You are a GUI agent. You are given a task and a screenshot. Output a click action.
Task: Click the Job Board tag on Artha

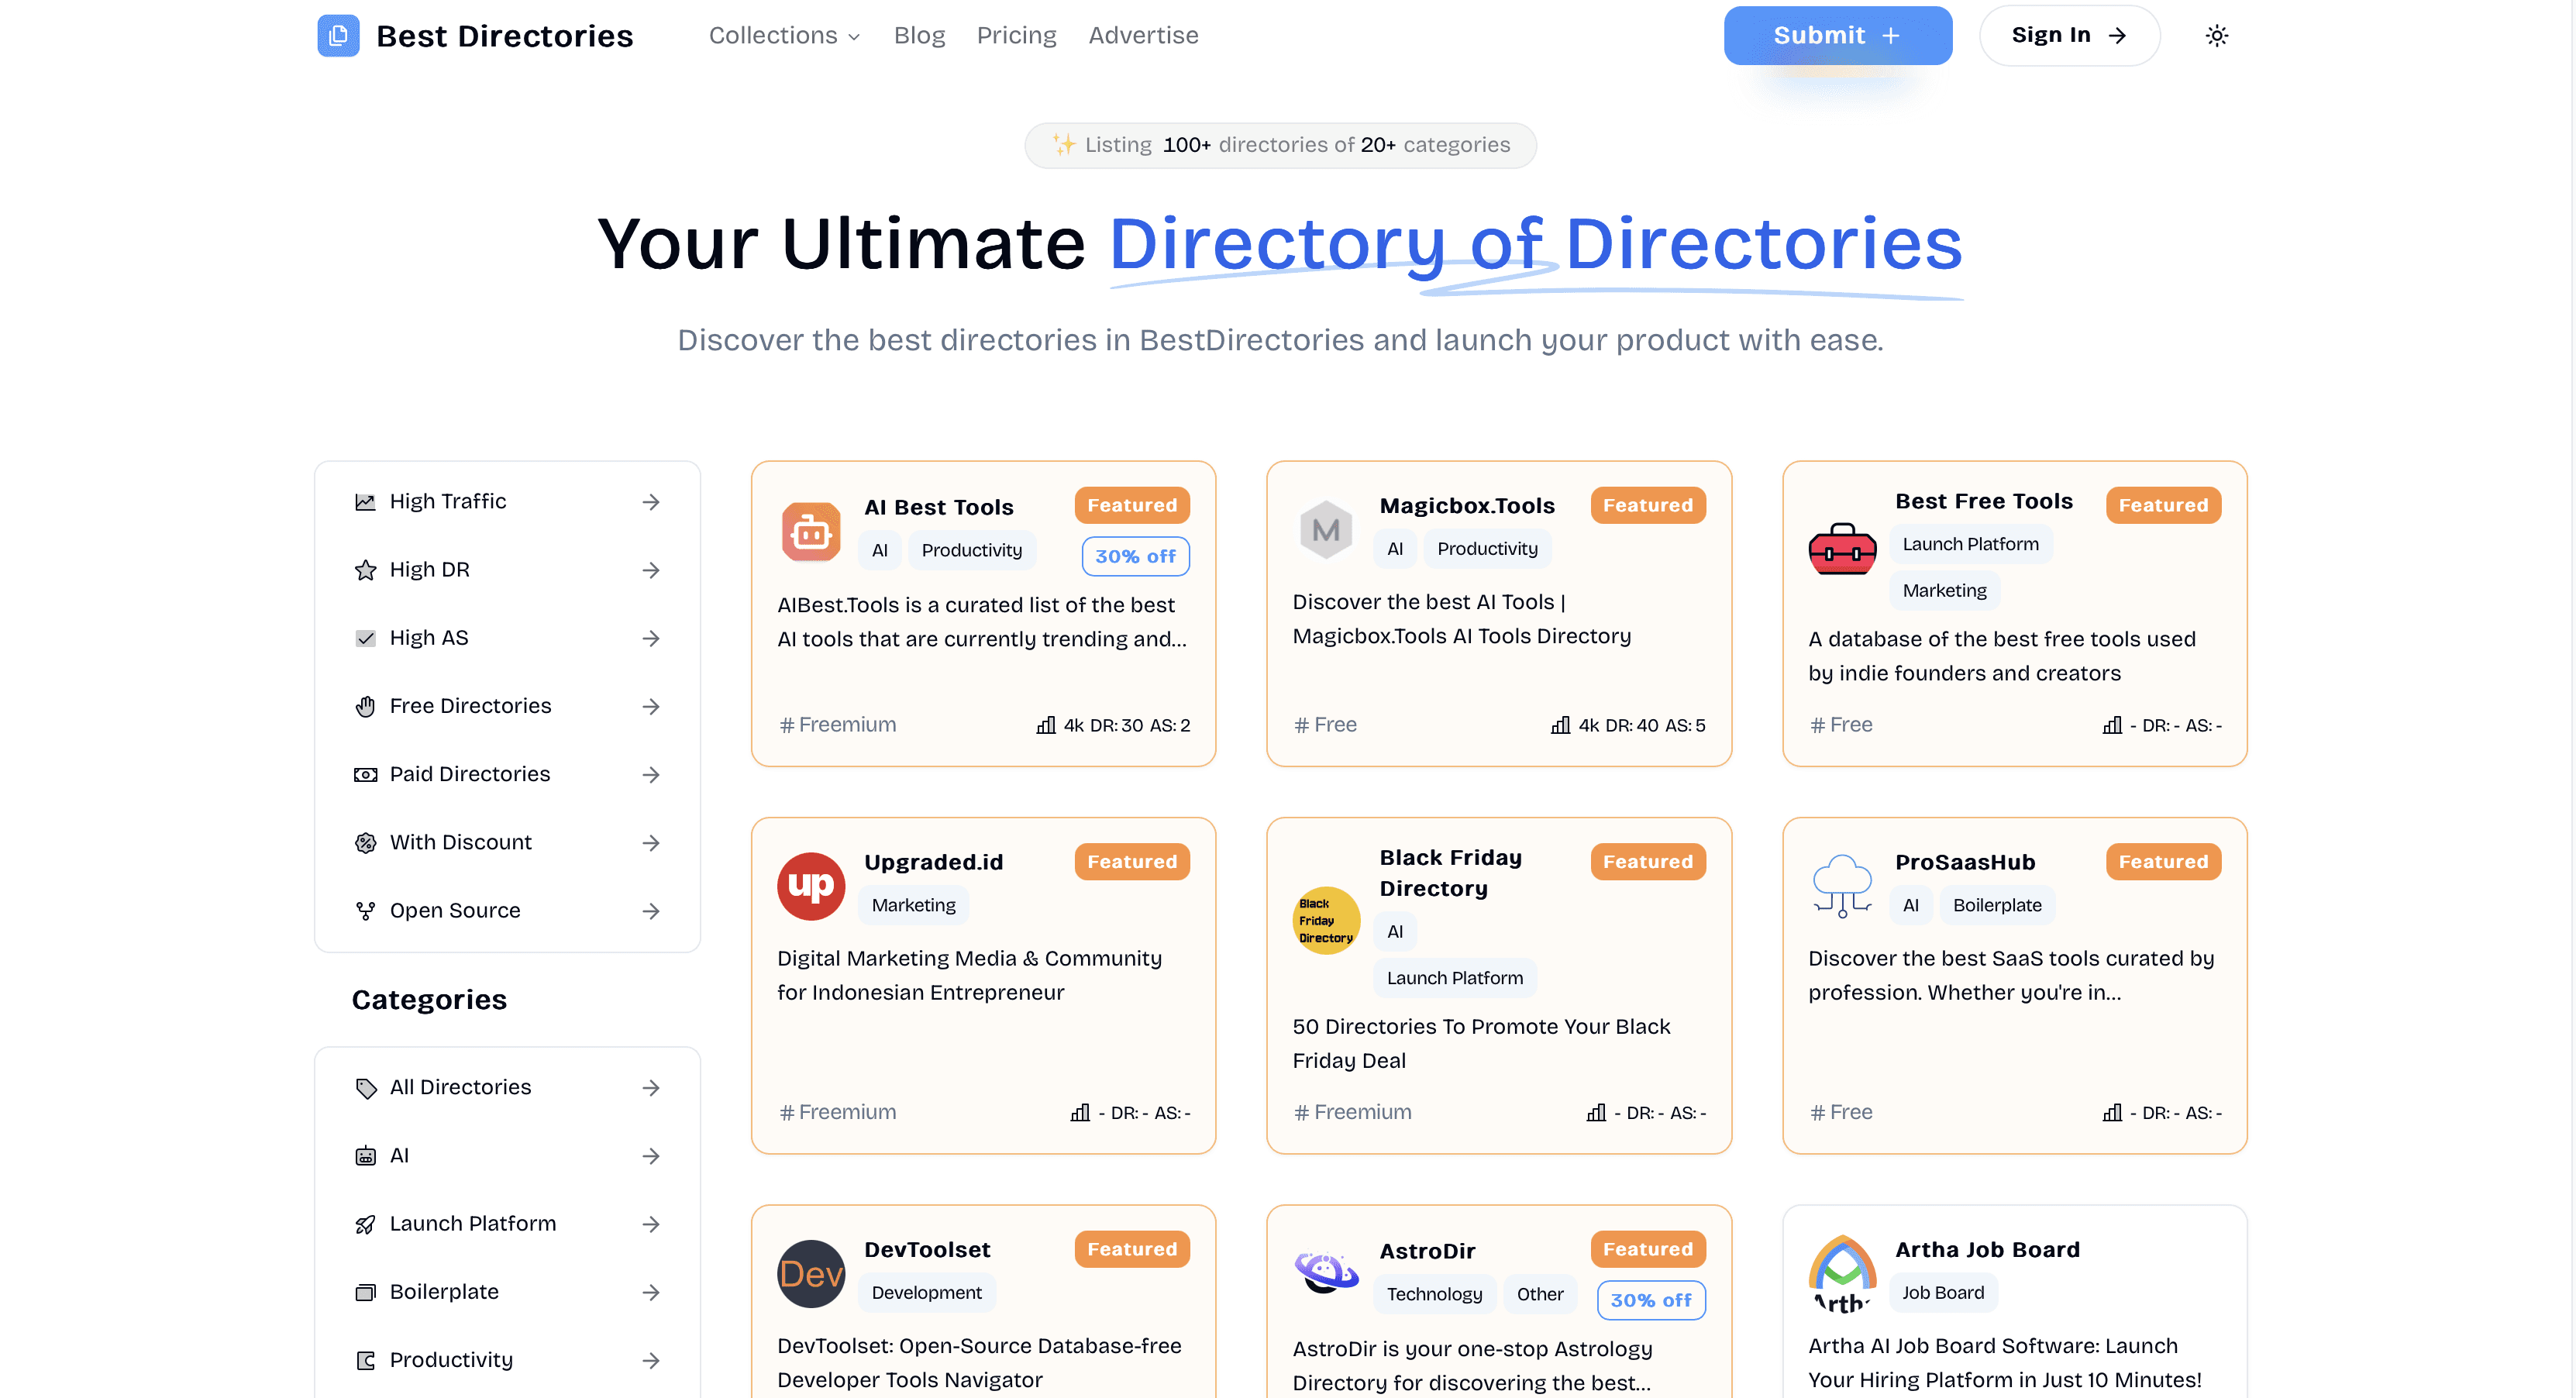click(x=1943, y=1293)
